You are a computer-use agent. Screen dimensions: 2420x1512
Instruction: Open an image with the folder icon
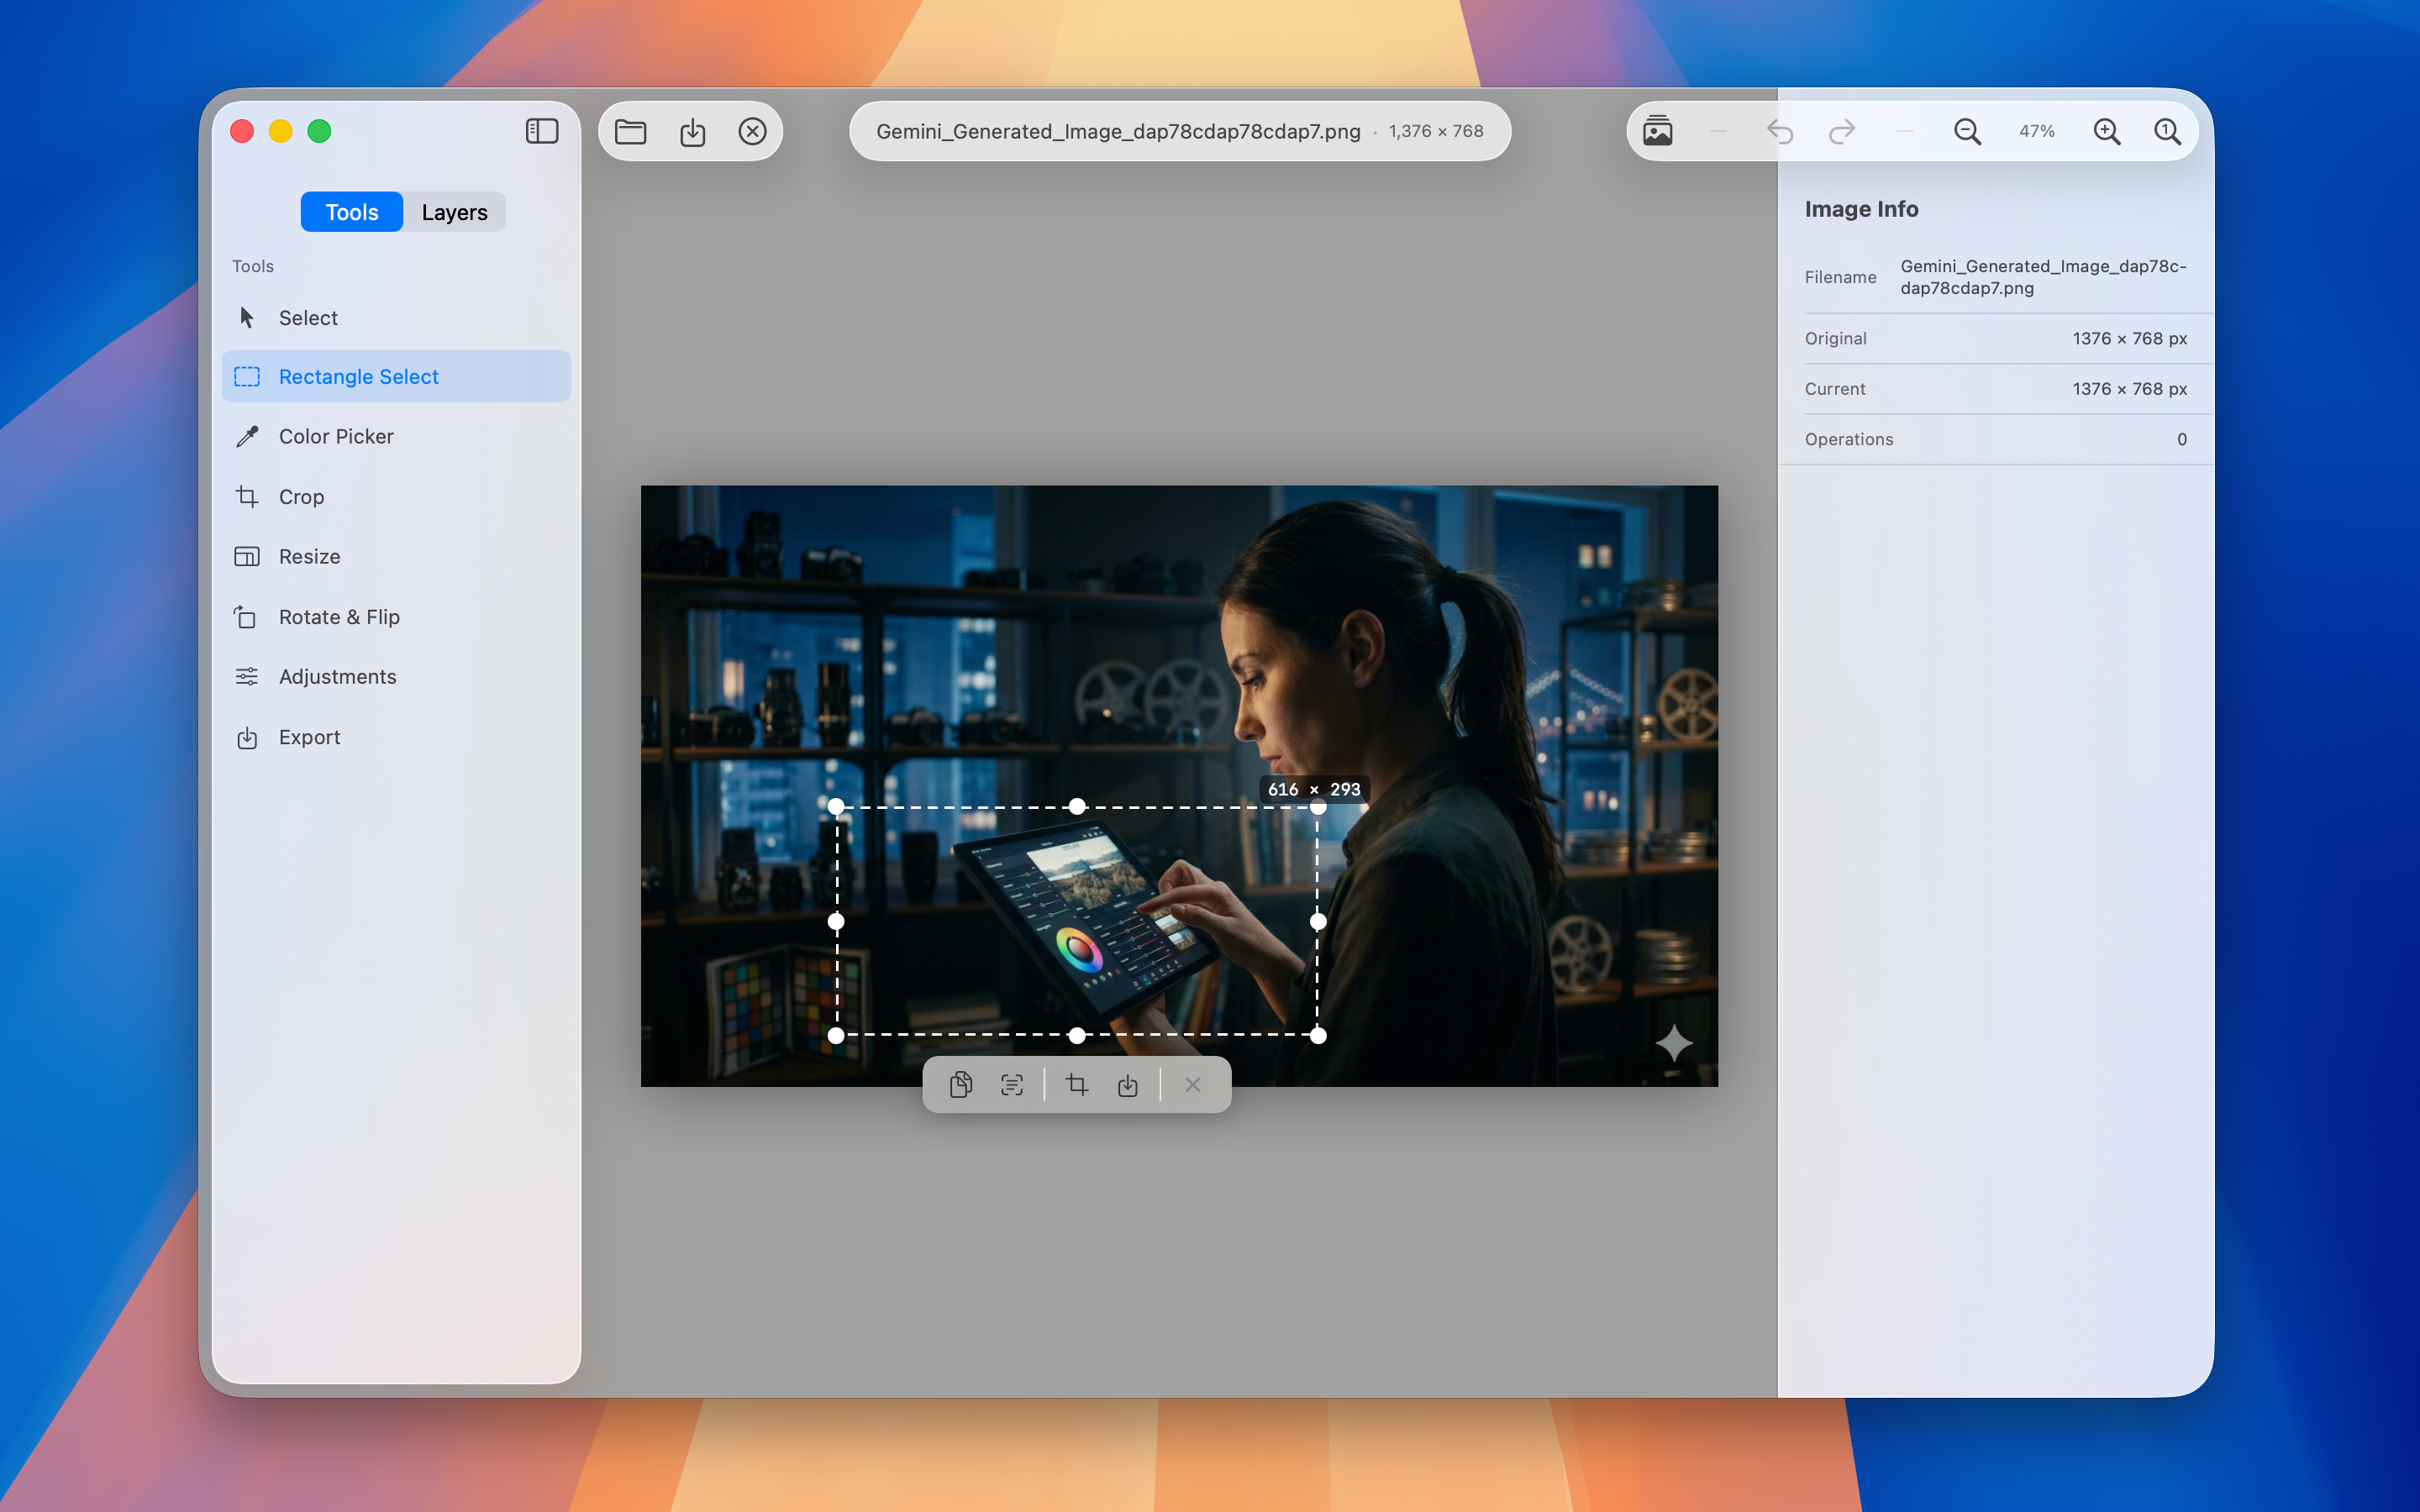[x=630, y=131]
